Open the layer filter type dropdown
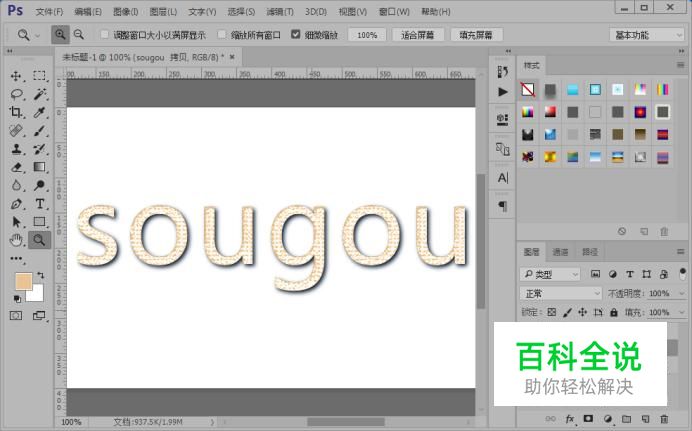This screenshot has height=431, width=692. tap(550, 274)
